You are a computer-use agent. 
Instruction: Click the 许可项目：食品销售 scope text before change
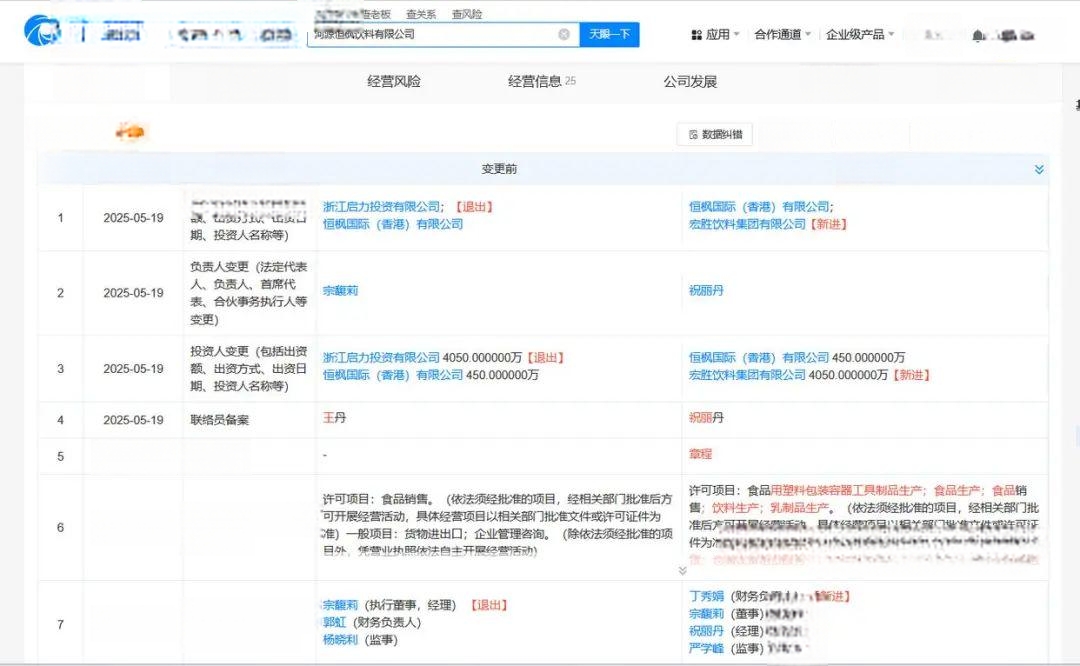pos(497,525)
